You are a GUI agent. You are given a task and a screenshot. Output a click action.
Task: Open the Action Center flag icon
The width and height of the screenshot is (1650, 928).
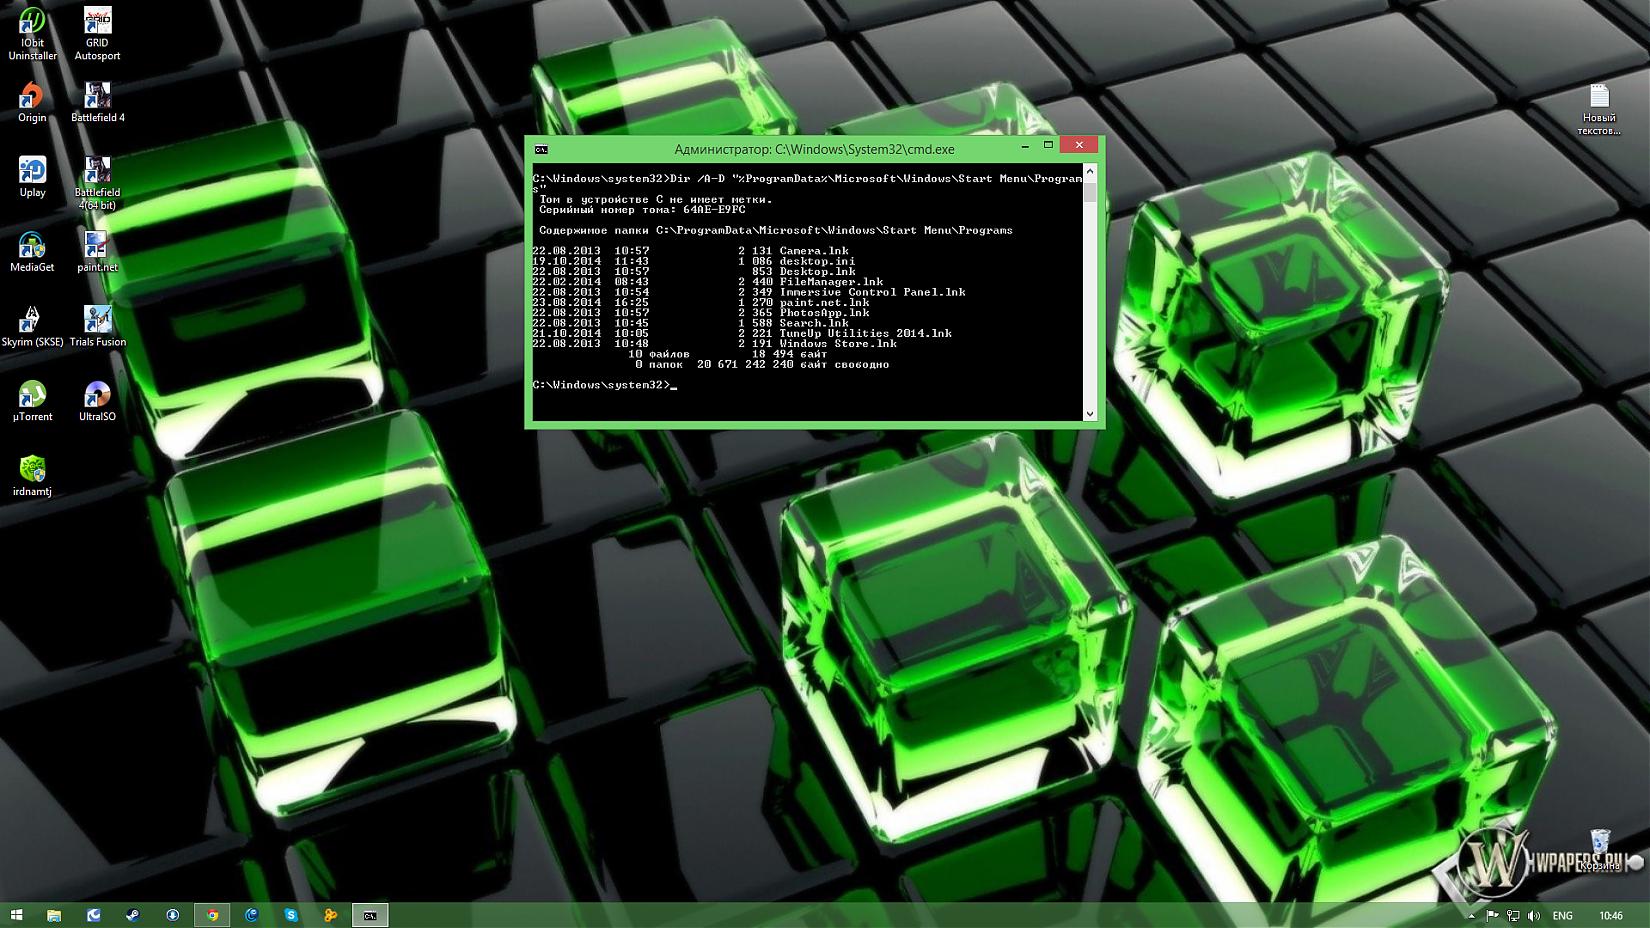(x=1492, y=915)
